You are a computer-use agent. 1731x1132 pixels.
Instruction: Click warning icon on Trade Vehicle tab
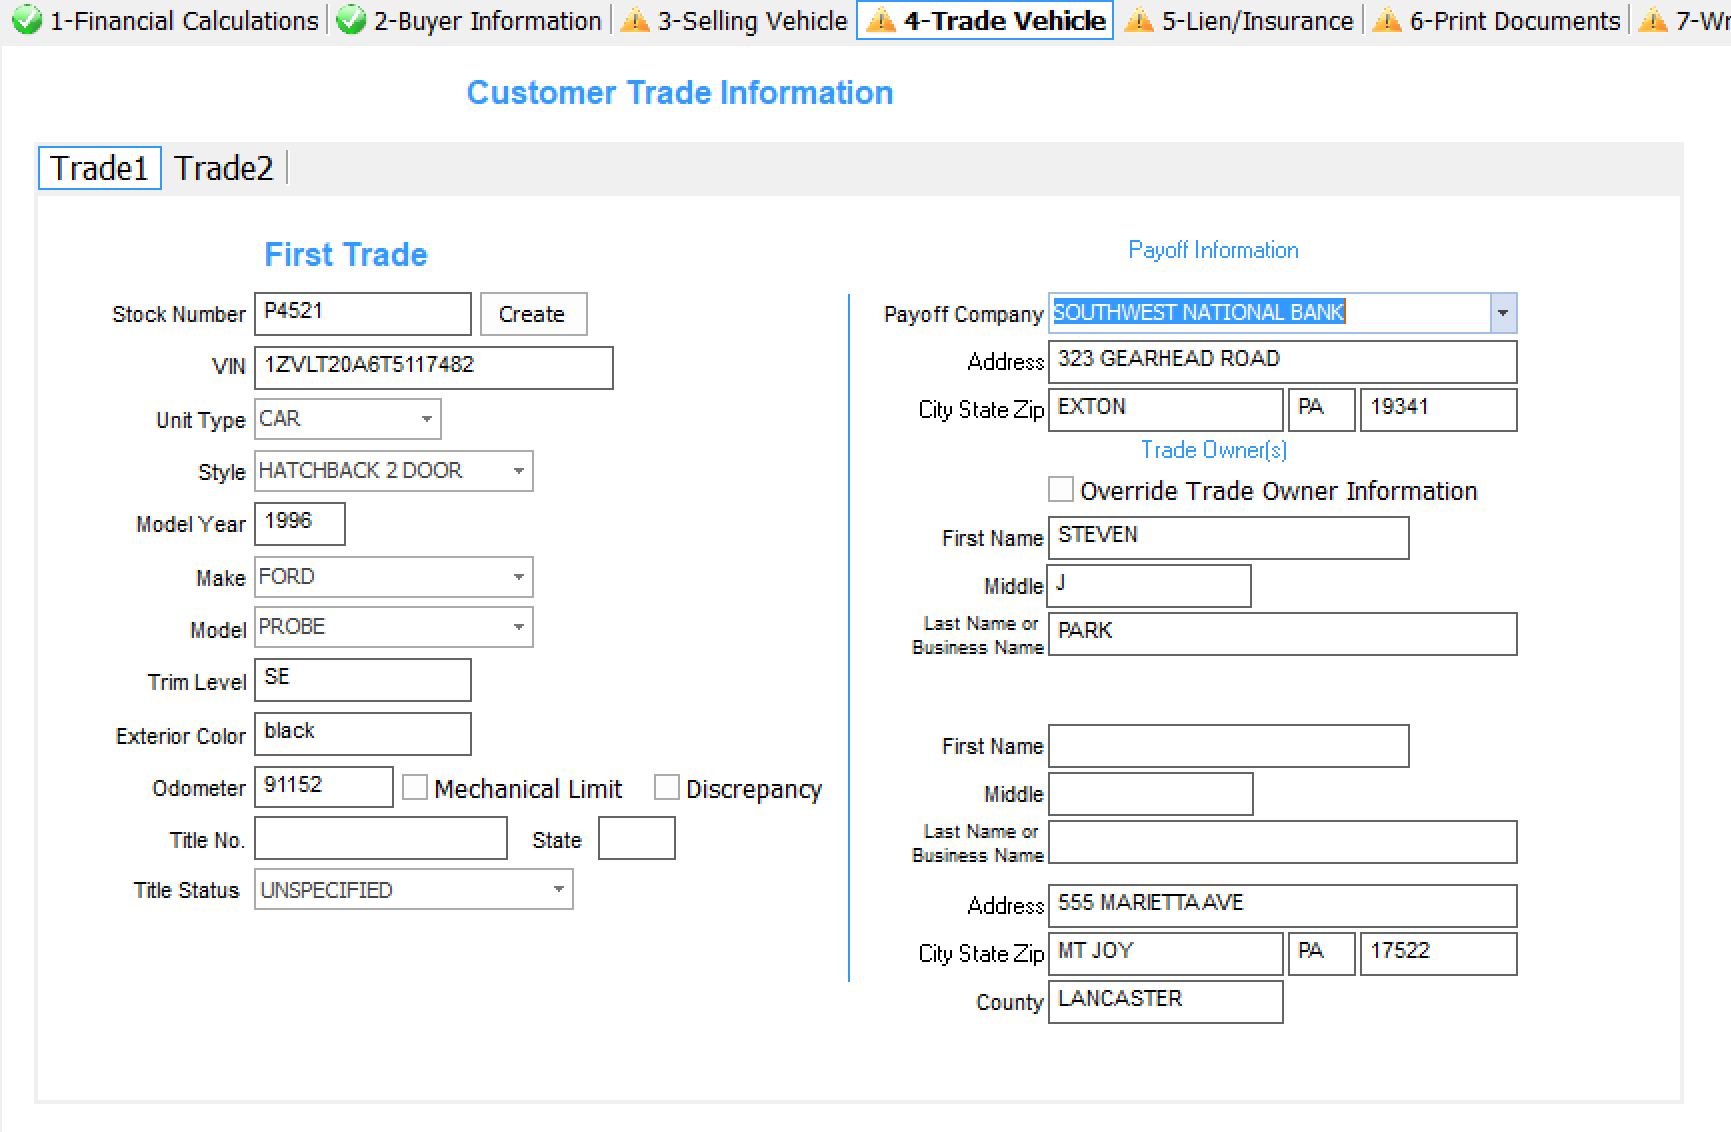[881, 21]
